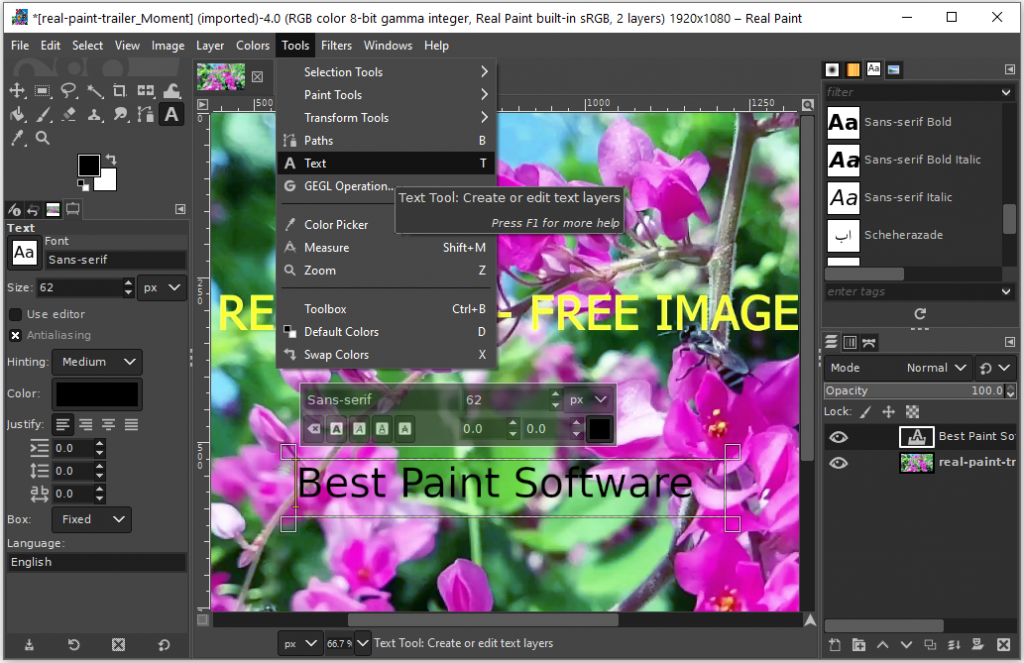1024x663 pixels.
Task: Set justify left alignment
Action: [63, 425]
